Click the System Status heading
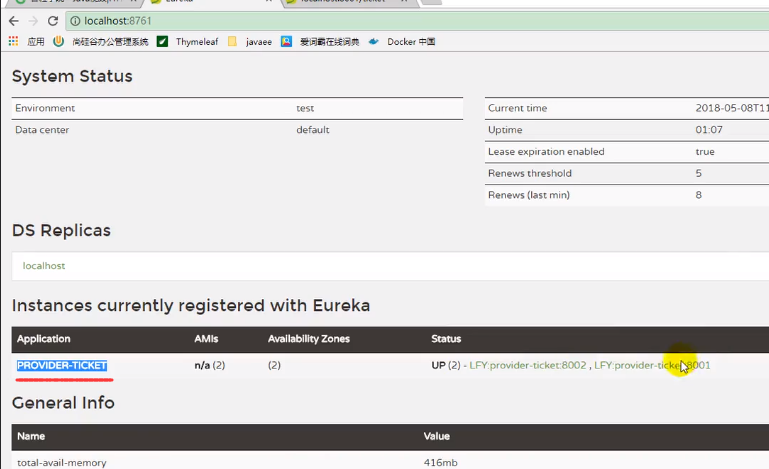The height and width of the screenshot is (469, 769). (x=72, y=76)
